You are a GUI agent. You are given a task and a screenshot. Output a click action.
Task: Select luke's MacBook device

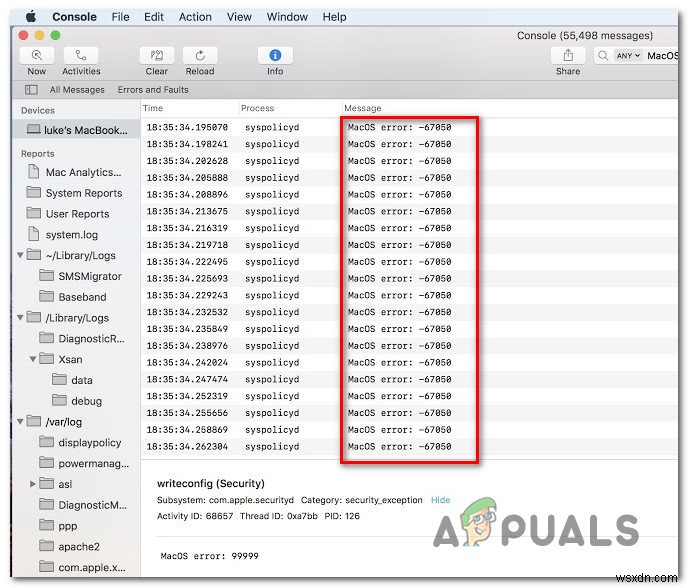76,130
